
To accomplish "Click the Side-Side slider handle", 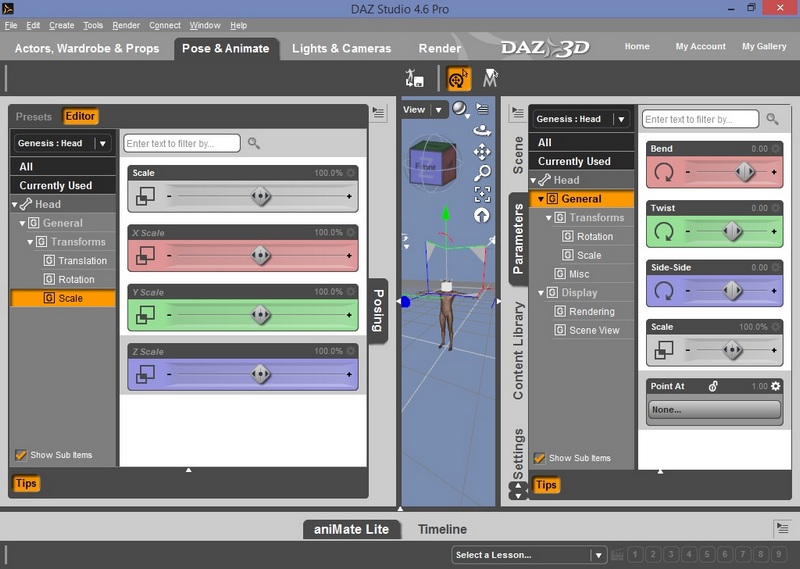I will coord(732,291).
